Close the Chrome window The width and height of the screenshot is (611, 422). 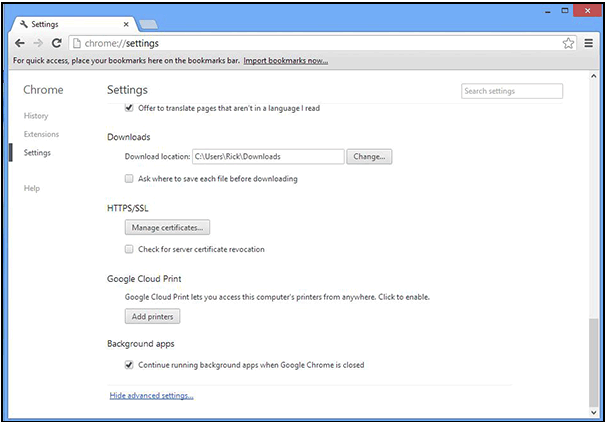pos(587,11)
